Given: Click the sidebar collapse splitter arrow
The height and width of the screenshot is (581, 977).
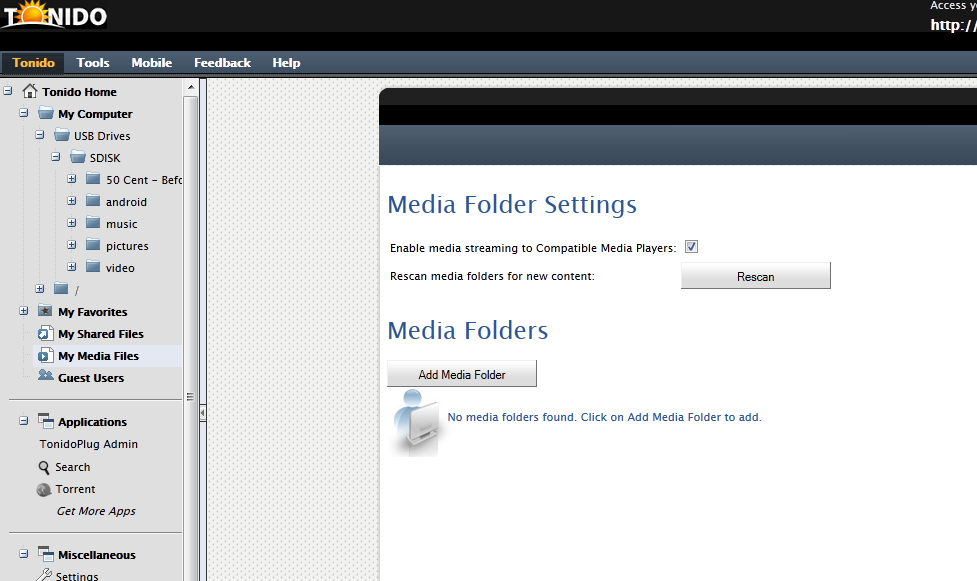Looking at the screenshot, I should coord(203,412).
